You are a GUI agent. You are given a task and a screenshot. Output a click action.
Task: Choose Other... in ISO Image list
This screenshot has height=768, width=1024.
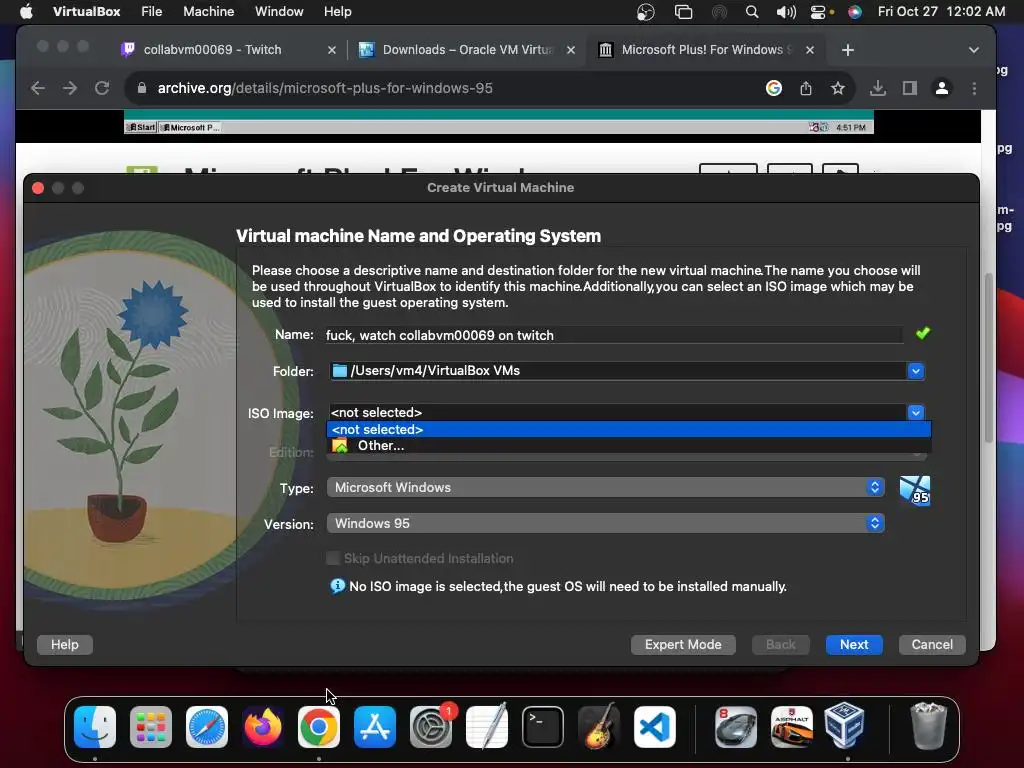click(628, 445)
